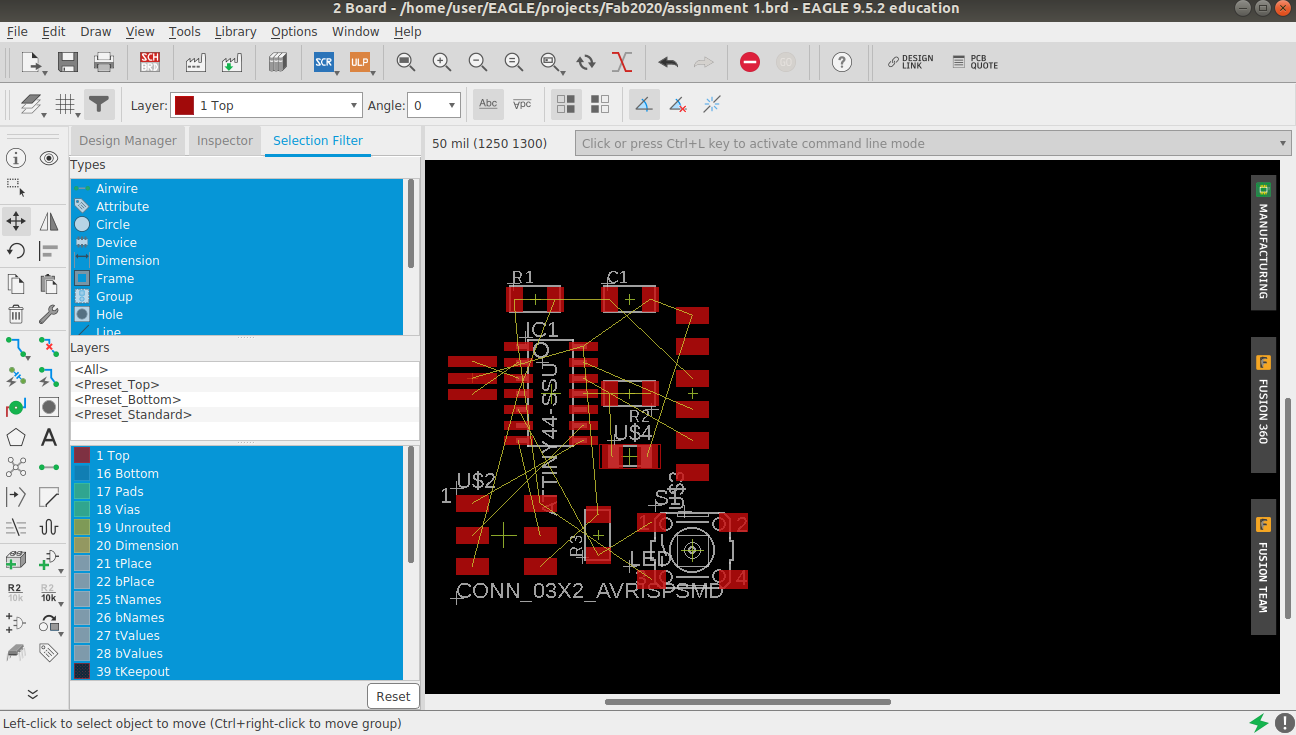
Task: Toggle the selection filter funnel button
Action: [98, 104]
